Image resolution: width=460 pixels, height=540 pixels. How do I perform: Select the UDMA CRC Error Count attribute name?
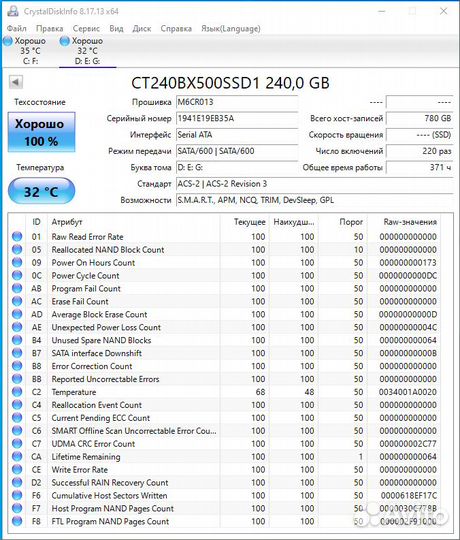93,444
